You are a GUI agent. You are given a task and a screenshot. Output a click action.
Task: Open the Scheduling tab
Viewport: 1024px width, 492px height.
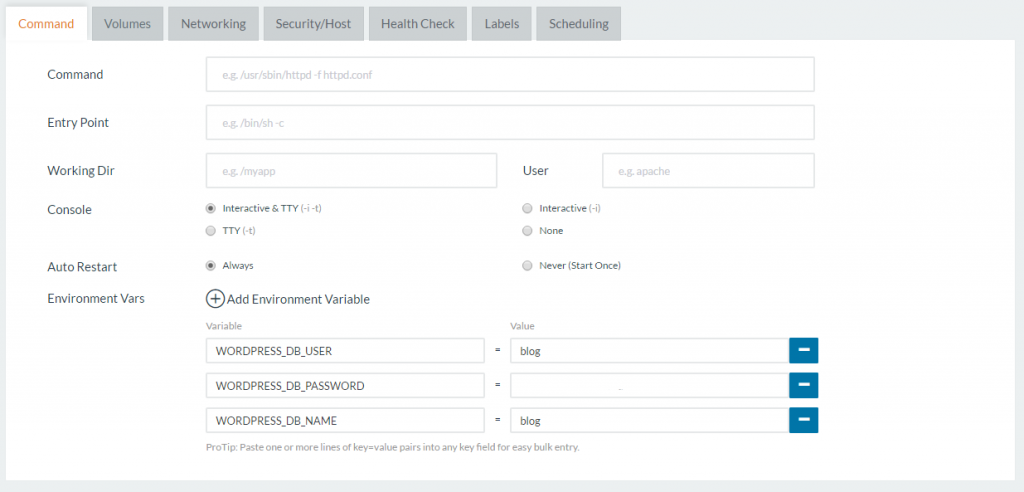click(x=578, y=24)
